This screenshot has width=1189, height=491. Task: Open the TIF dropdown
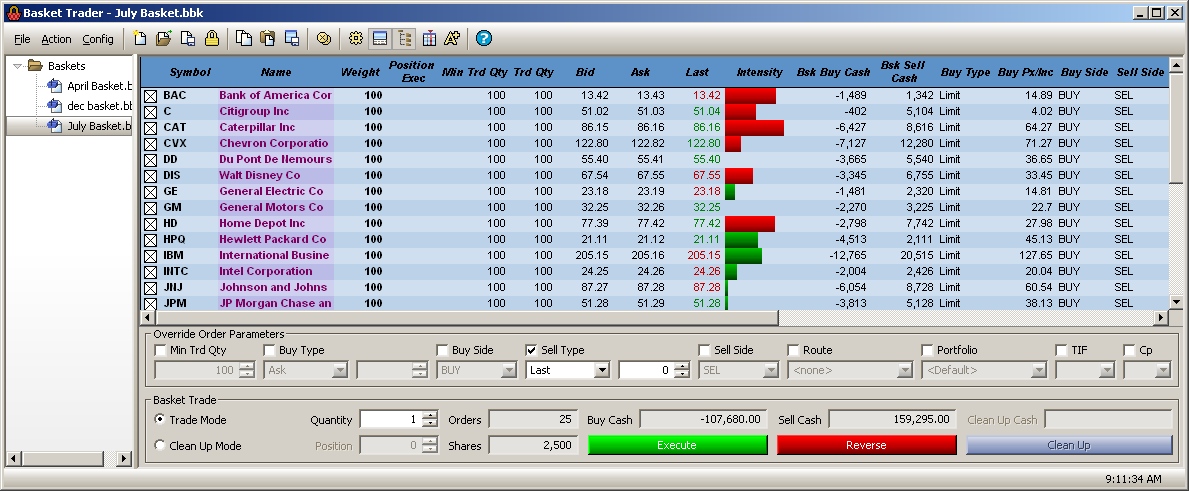click(x=1105, y=371)
